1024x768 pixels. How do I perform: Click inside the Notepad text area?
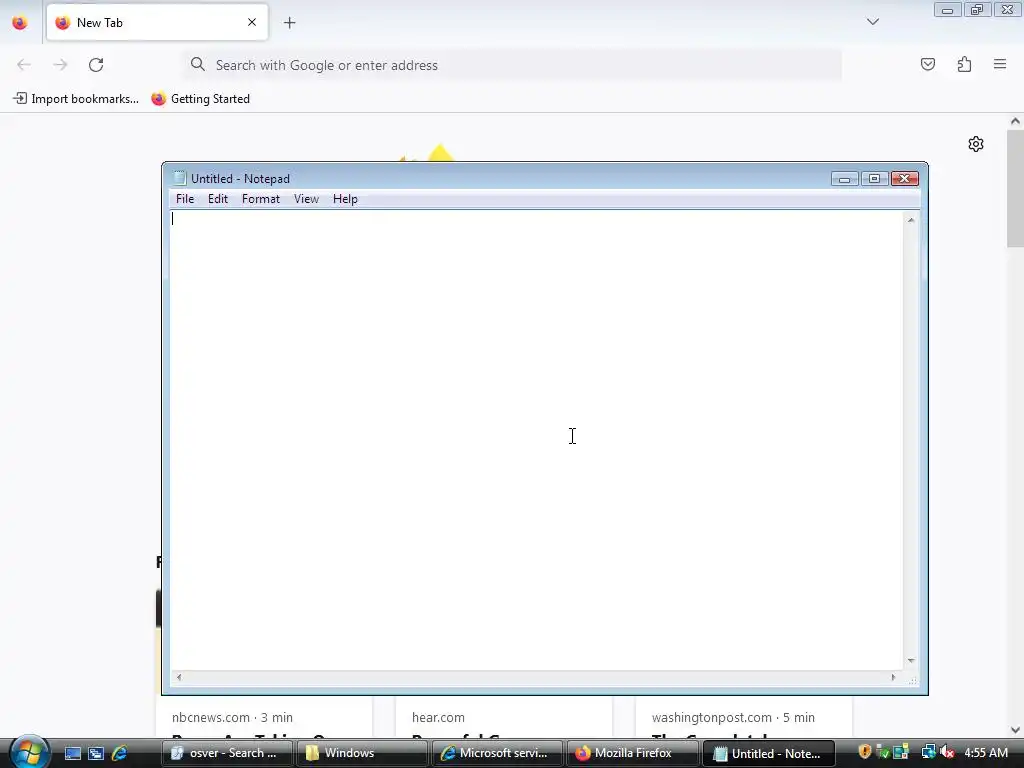tap(536, 440)
